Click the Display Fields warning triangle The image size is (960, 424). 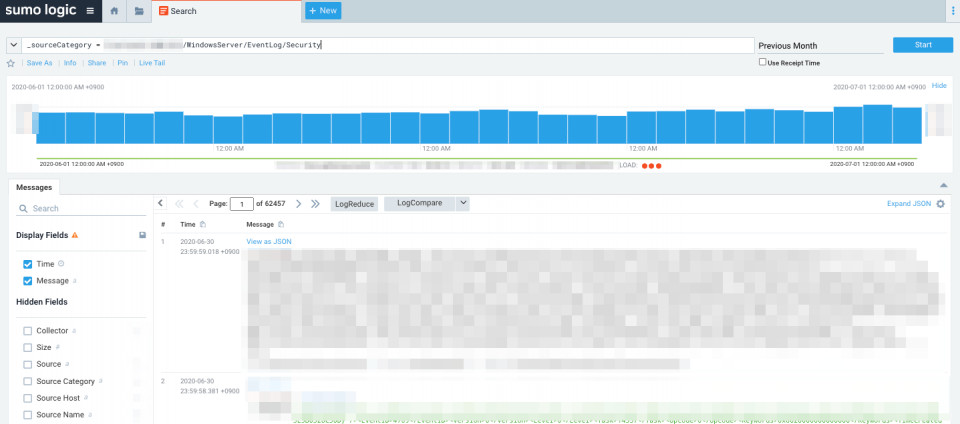pyautogui.click(x=75, y=235)
